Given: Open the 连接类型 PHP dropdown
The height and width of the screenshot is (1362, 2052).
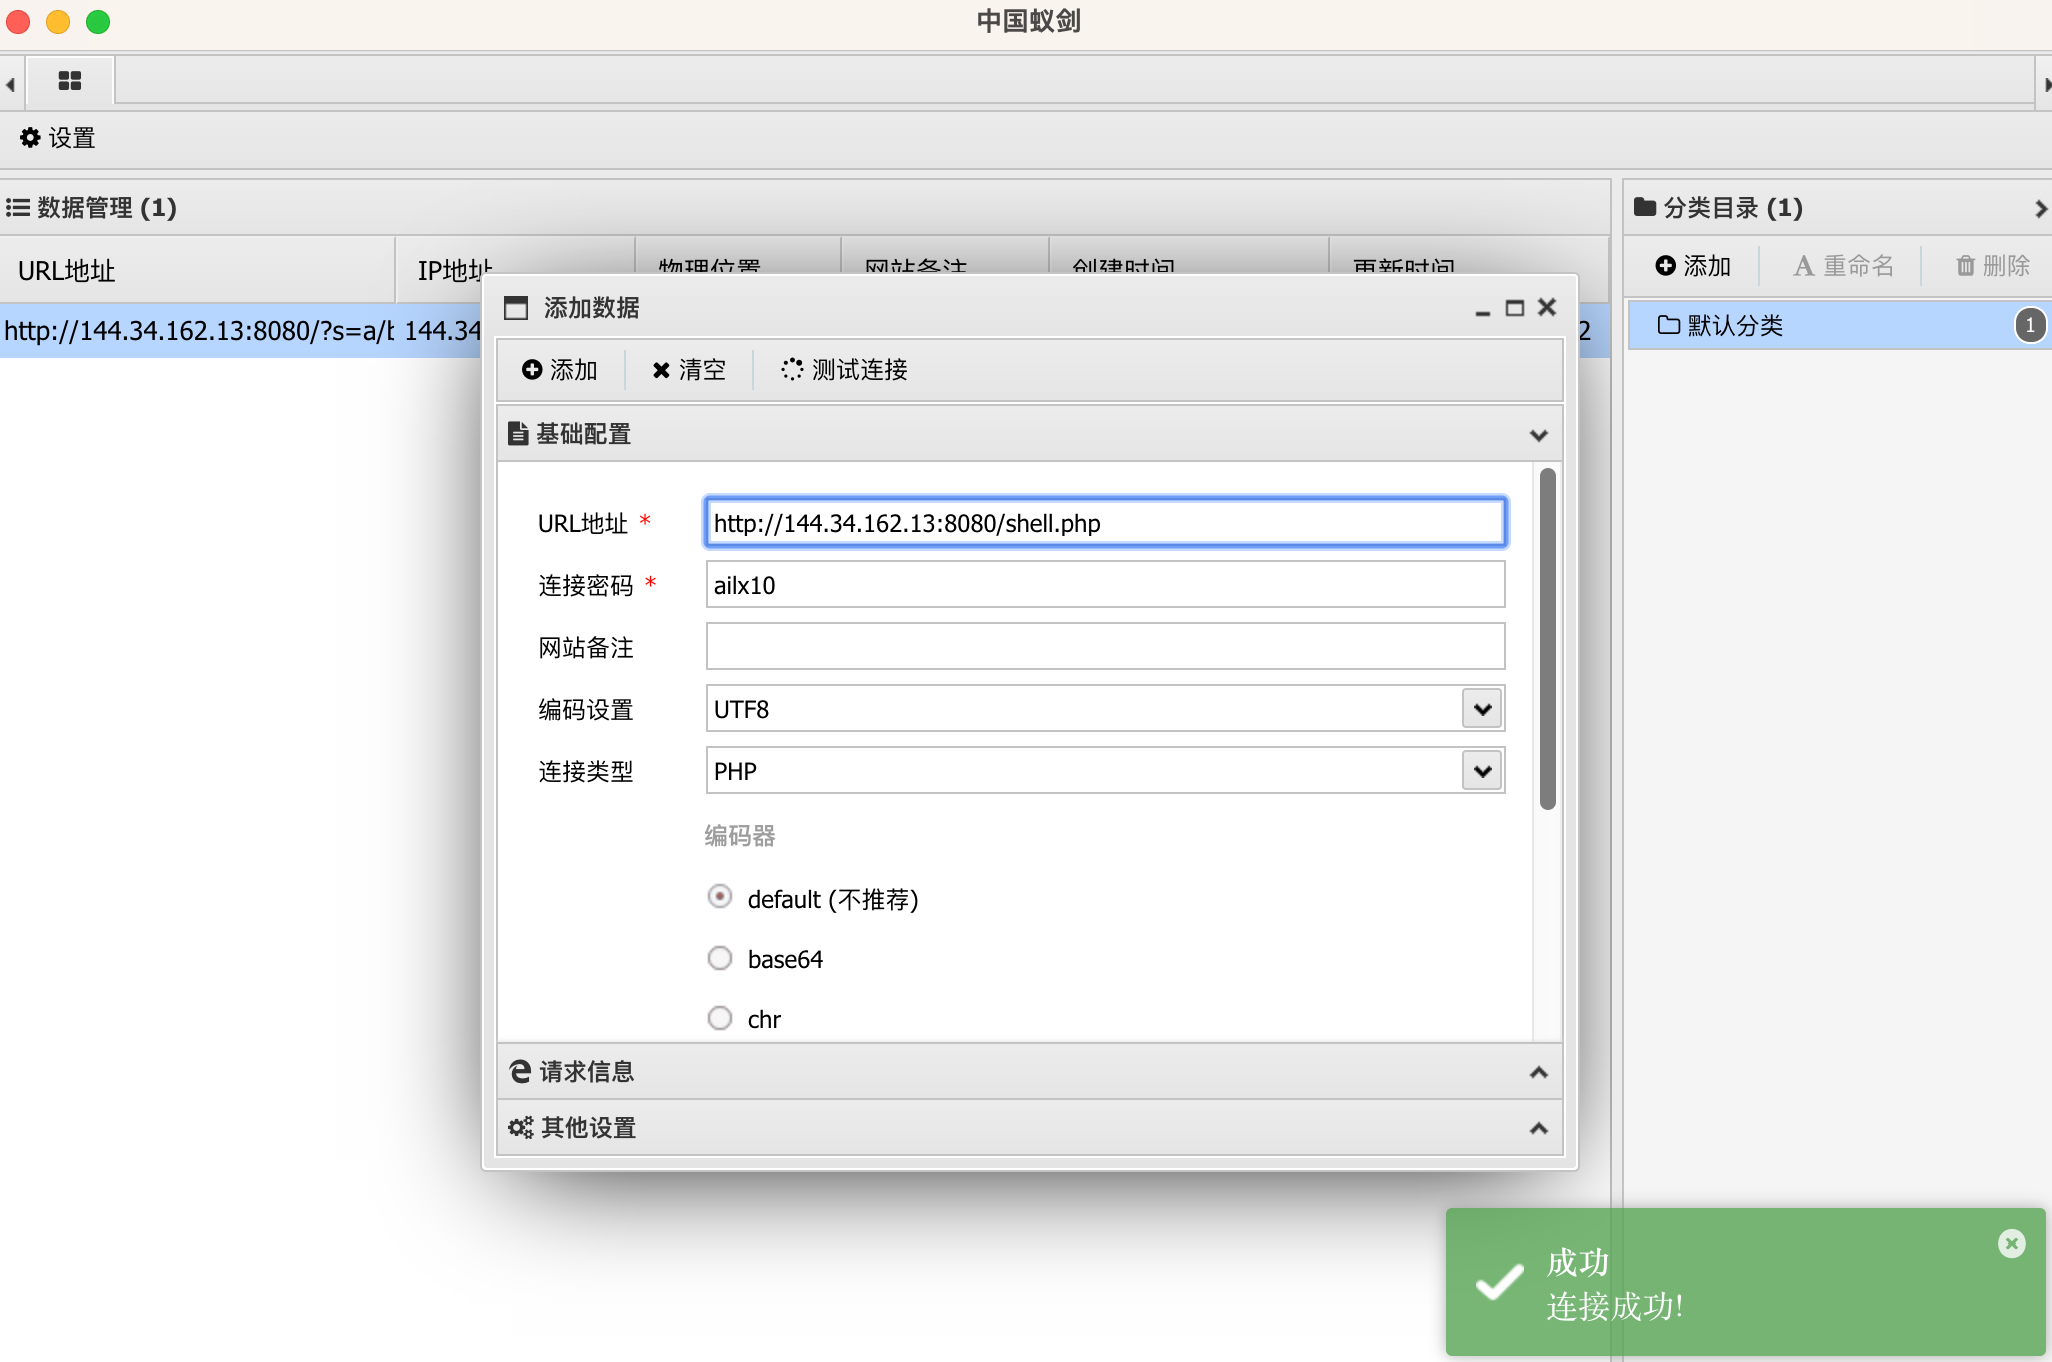Looking at the screenshot, I should (1482, 771).
